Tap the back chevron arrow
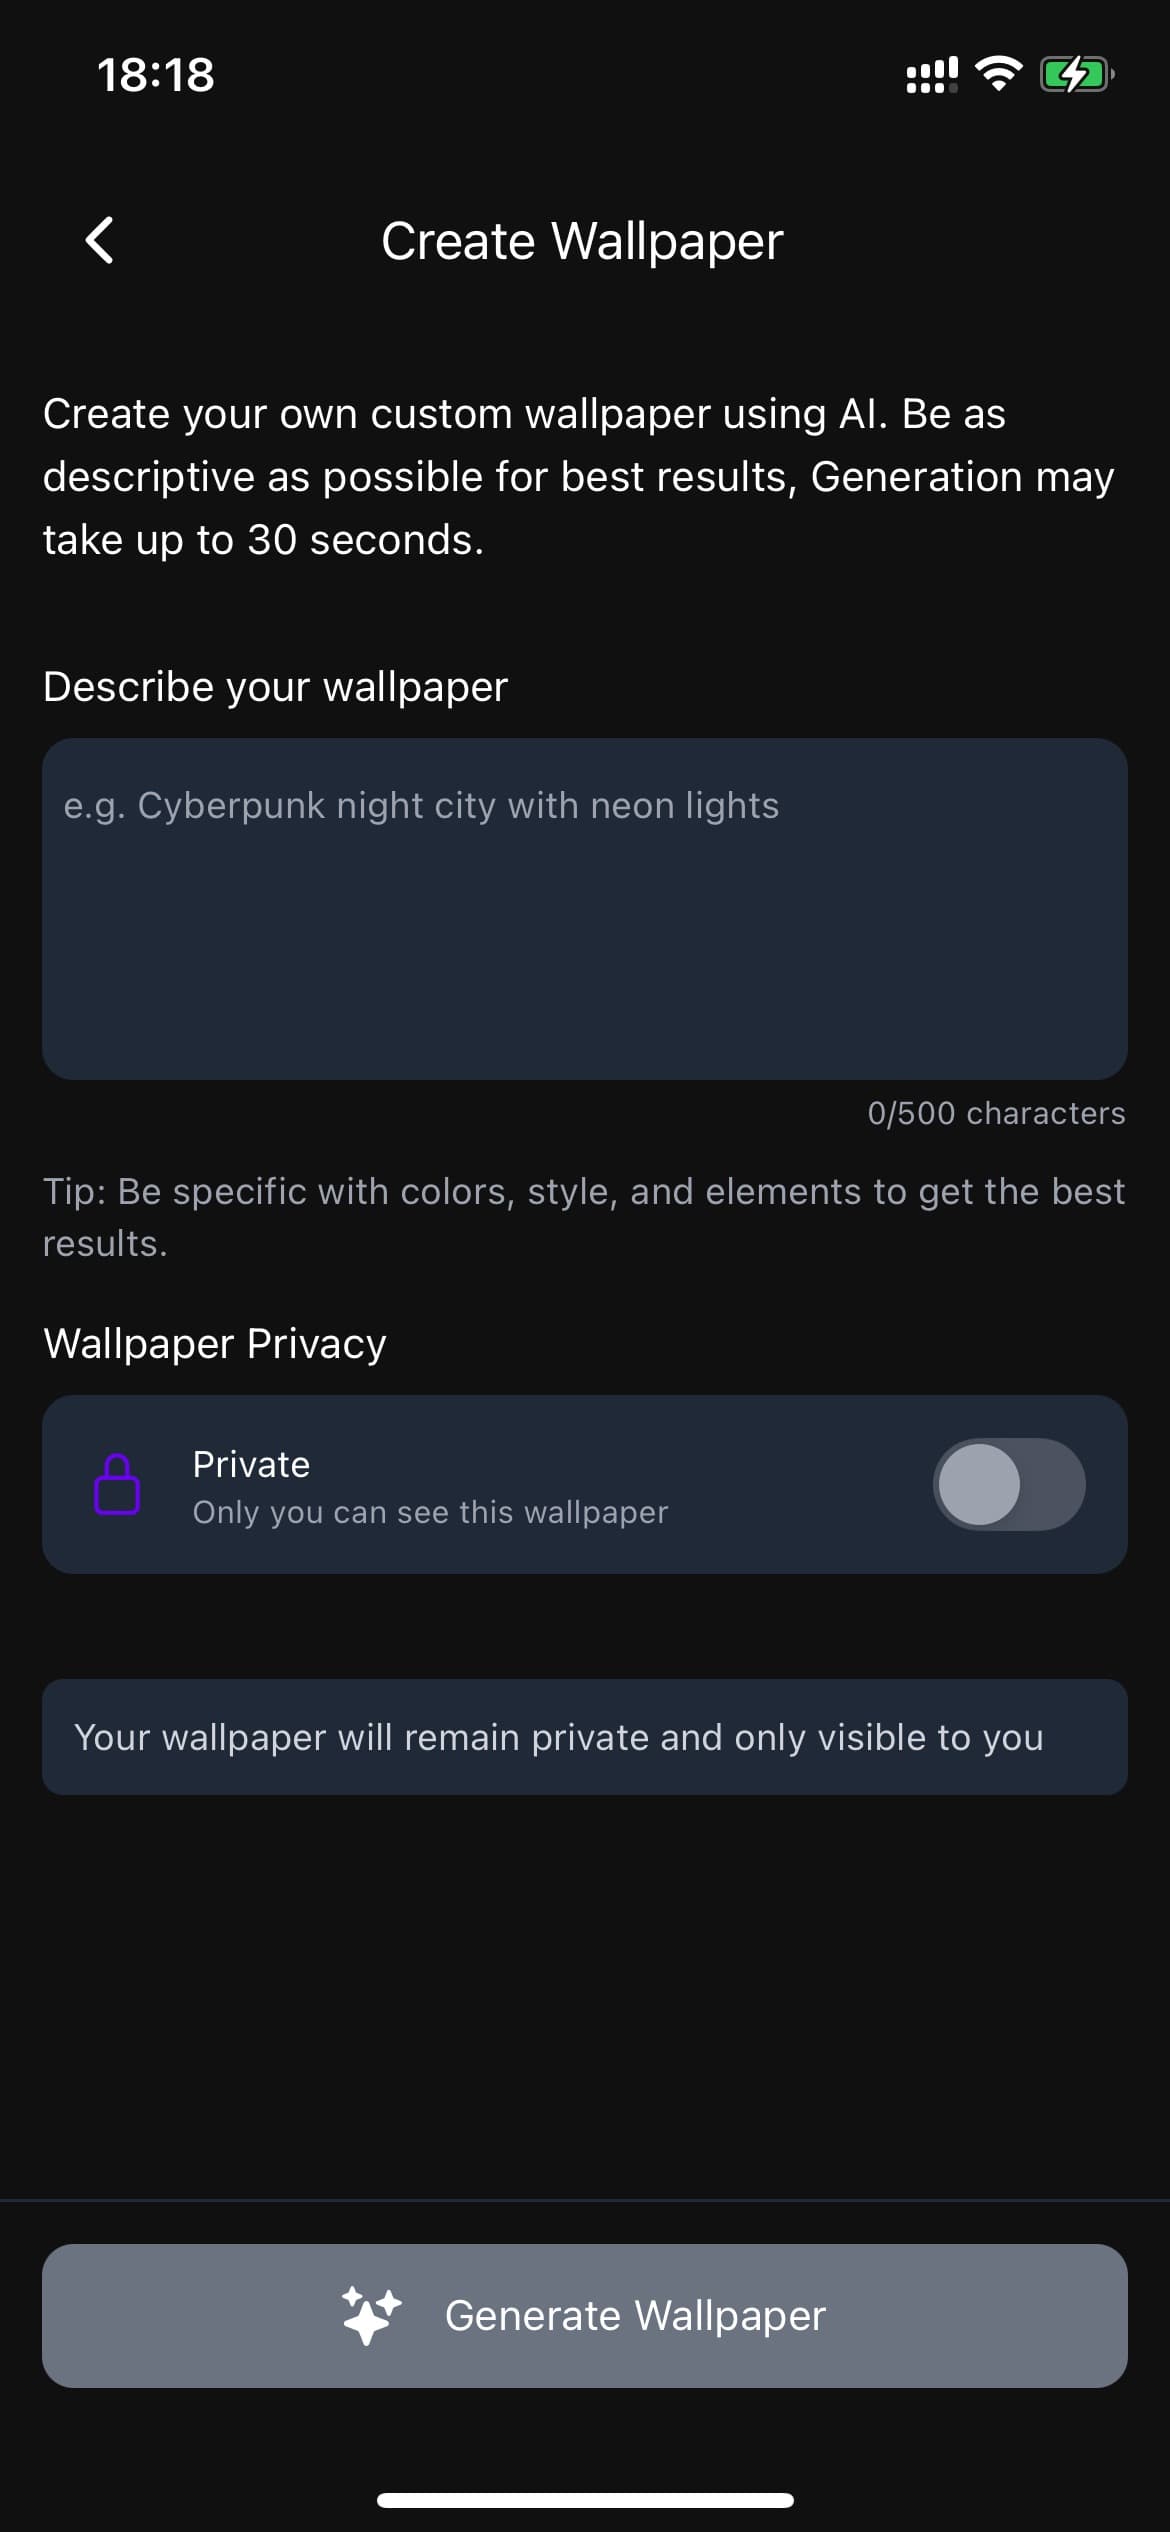1170x2532 pixels. pos(100,241)
